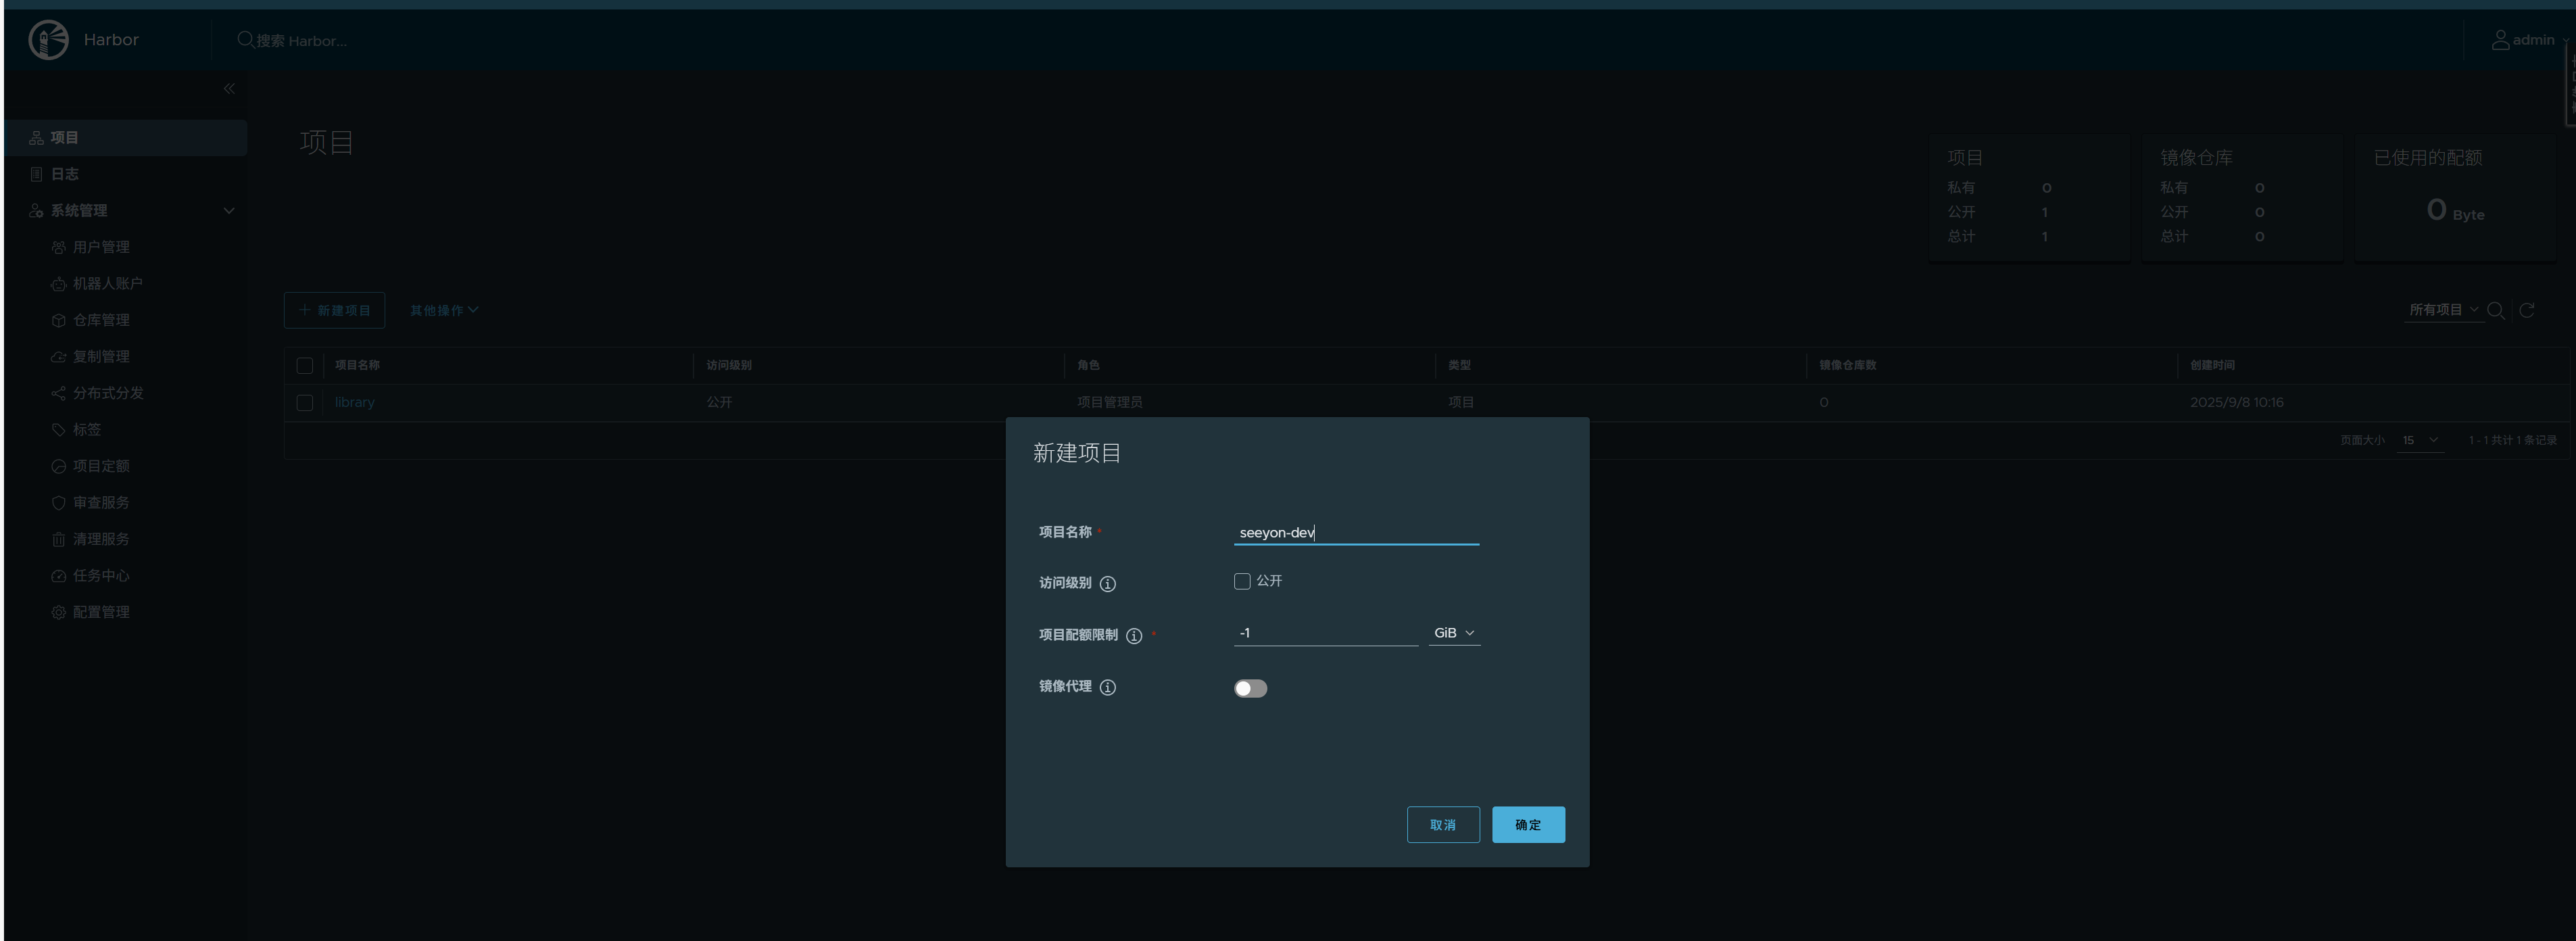Collapse the 系统管理 sidebar section
This screenshot has width=2576, height=941.
tap(229, 211)
